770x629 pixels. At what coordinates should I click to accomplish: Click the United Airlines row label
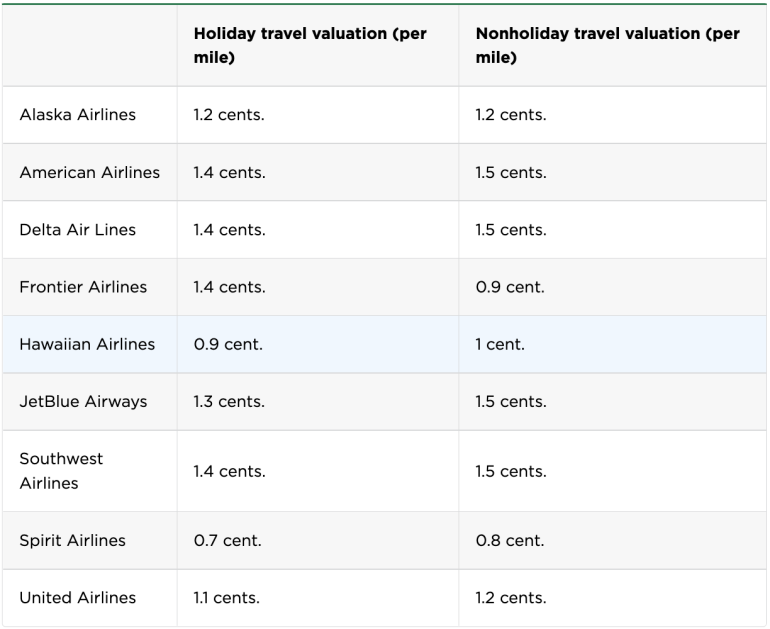click(77, 597)
